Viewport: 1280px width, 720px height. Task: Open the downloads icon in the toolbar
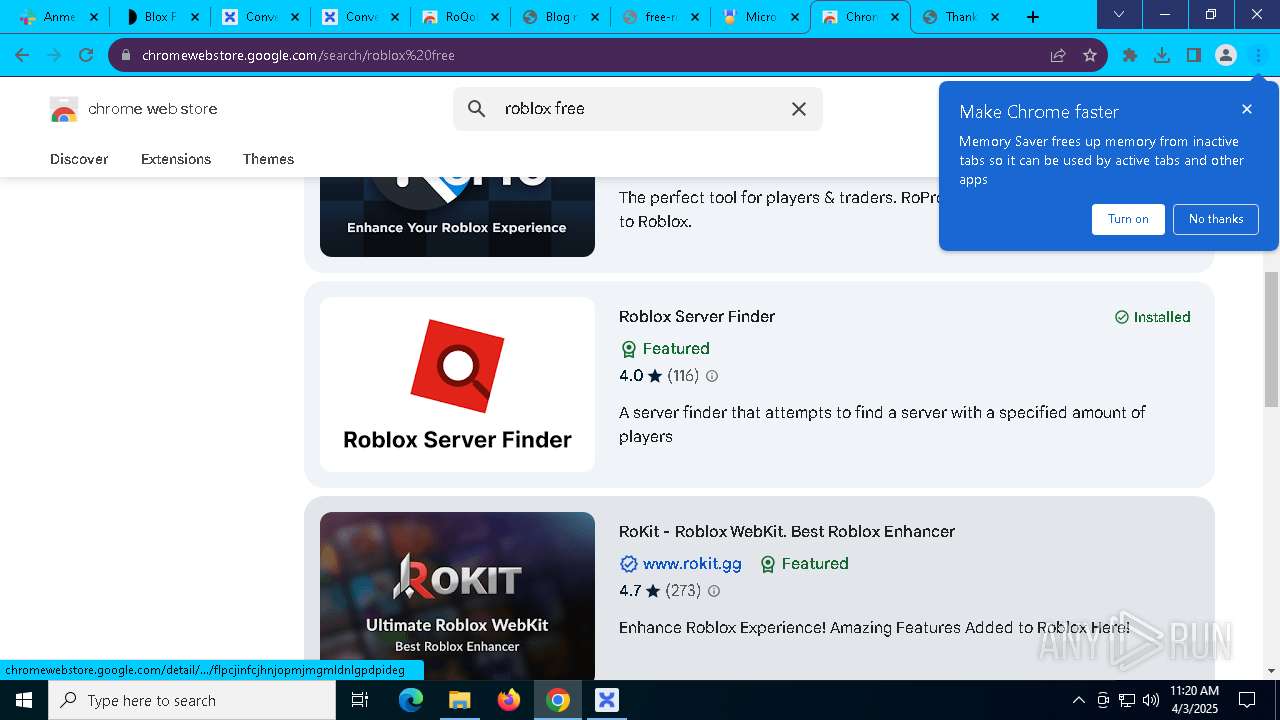pyautogui.click(x=1162, y=55)
